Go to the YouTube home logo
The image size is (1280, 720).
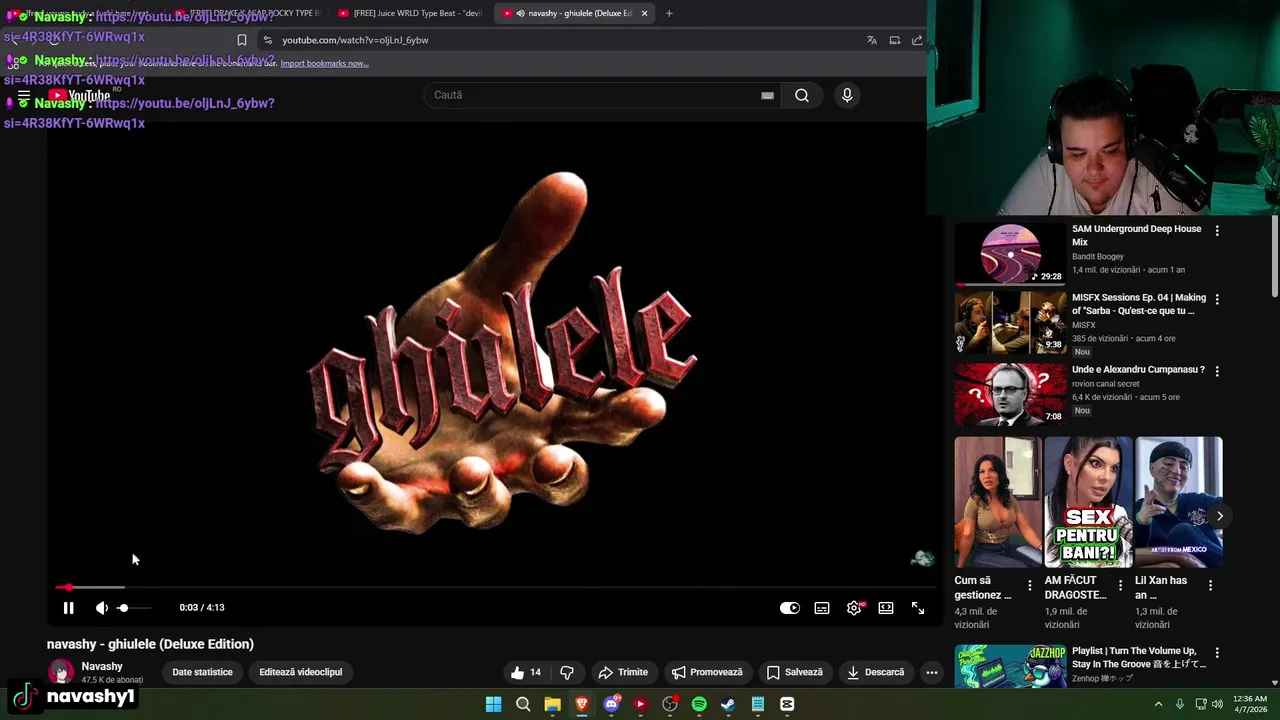pos(82,96)
